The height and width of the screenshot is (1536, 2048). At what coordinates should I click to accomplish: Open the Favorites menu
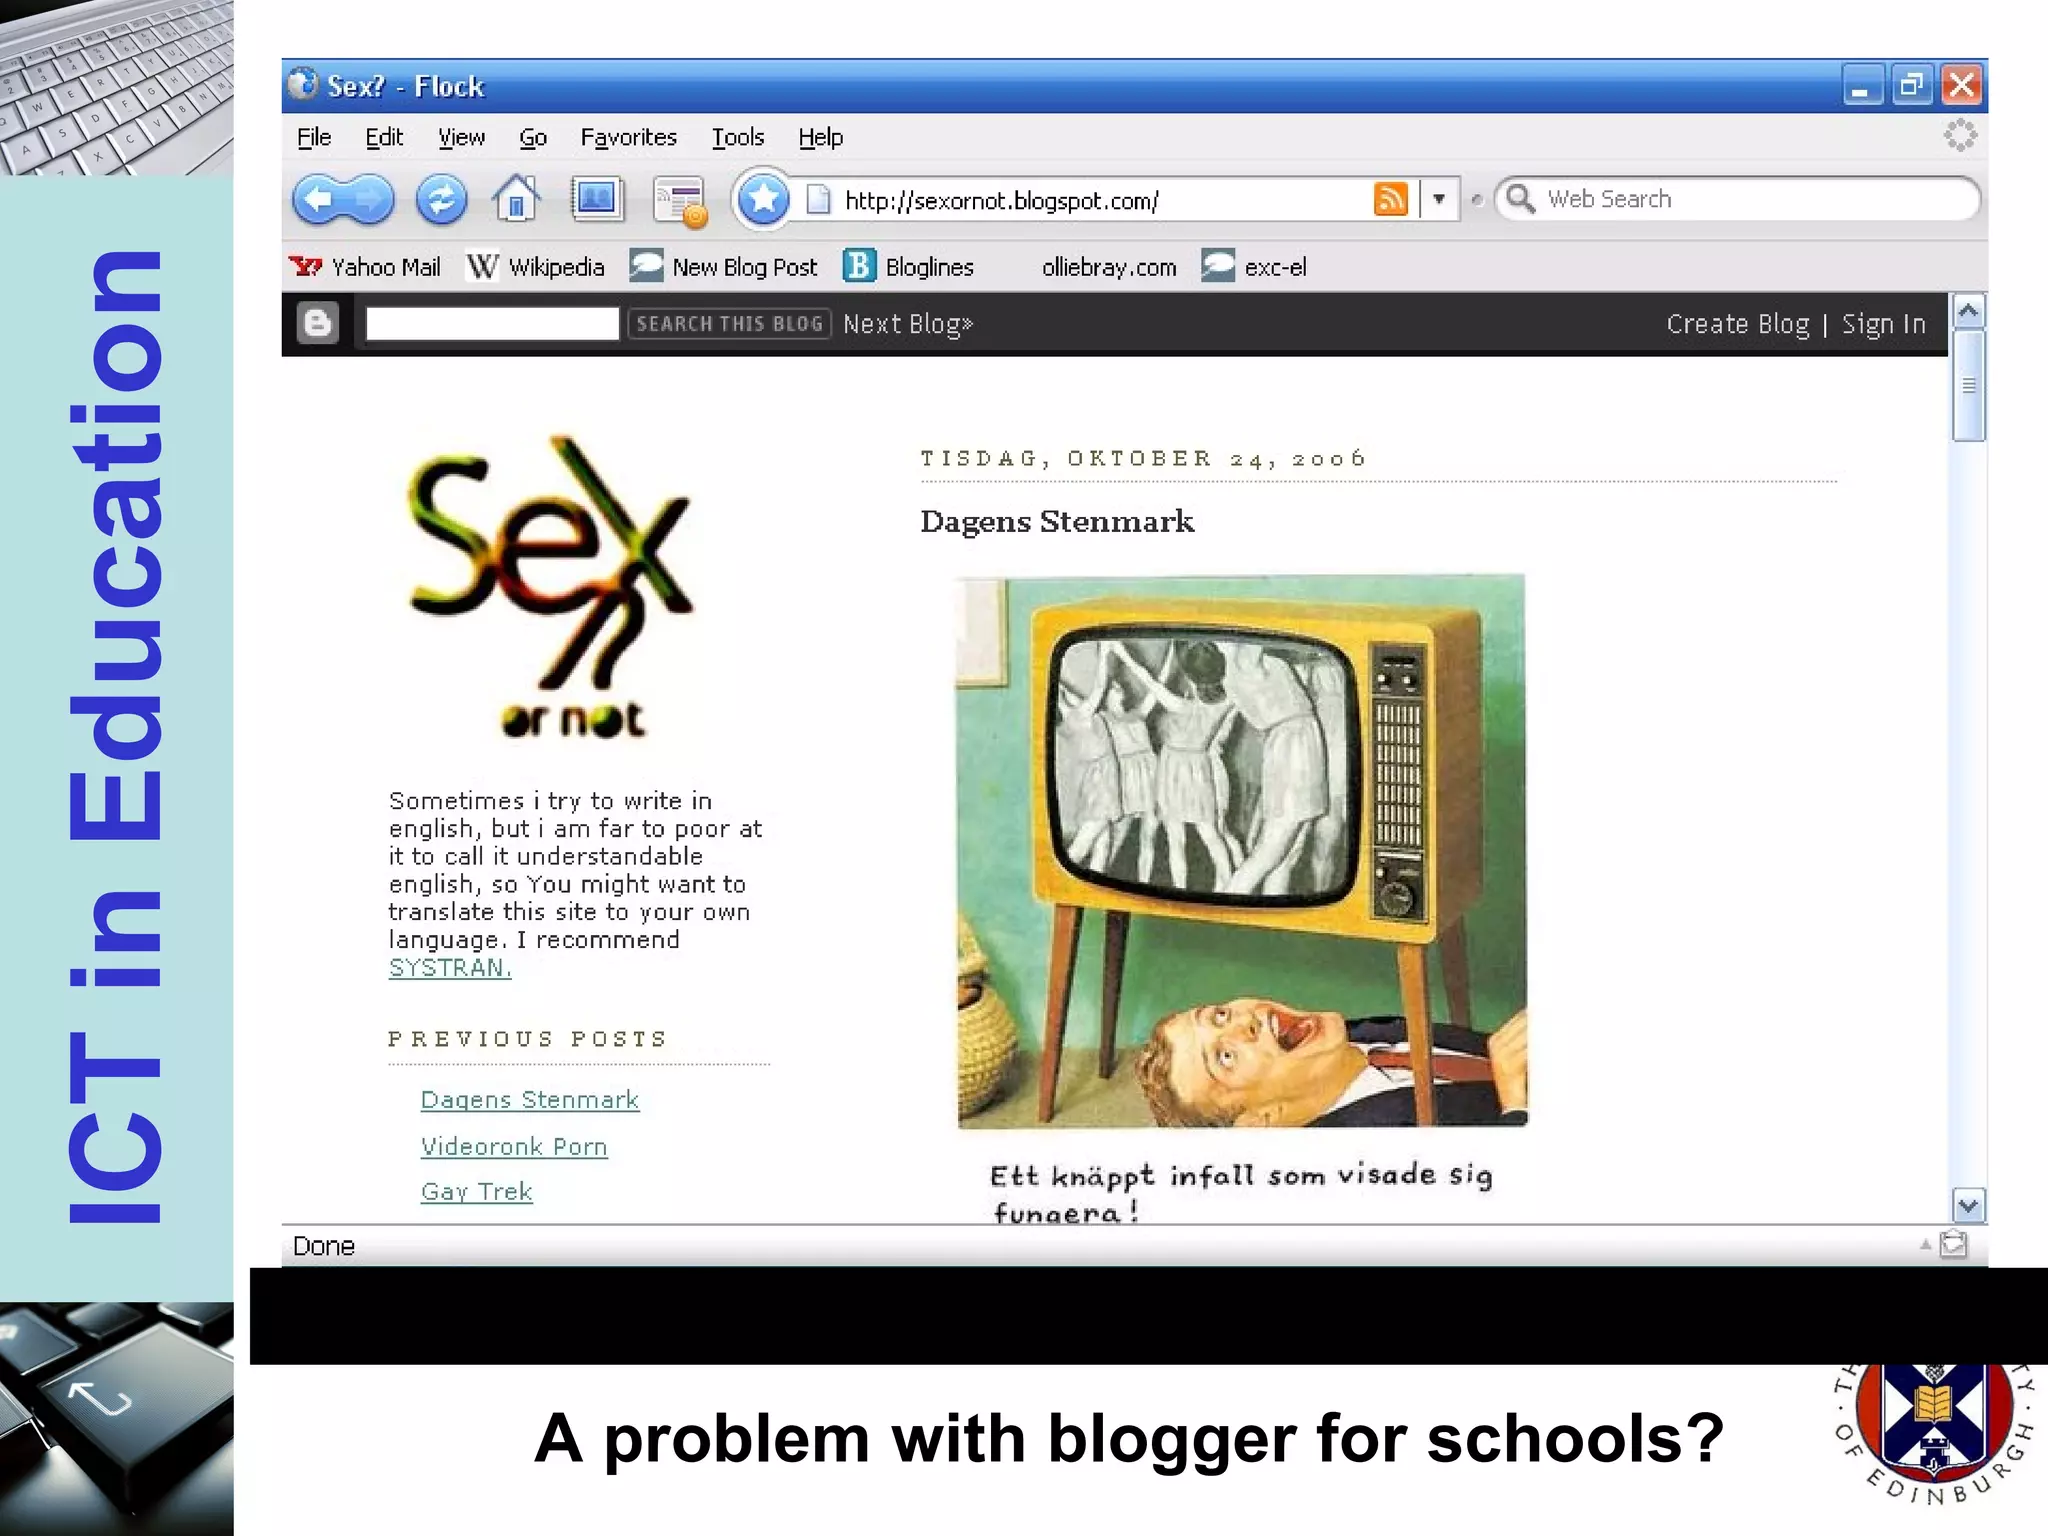click(x=628, y=137)
